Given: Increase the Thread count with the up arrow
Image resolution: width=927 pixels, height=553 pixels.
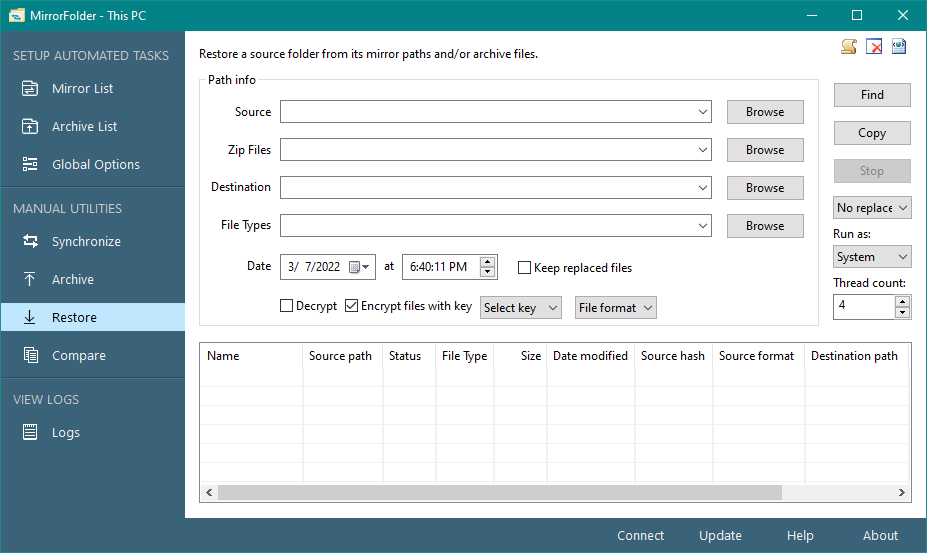Looking at the screenshot, I should [902, 302].
